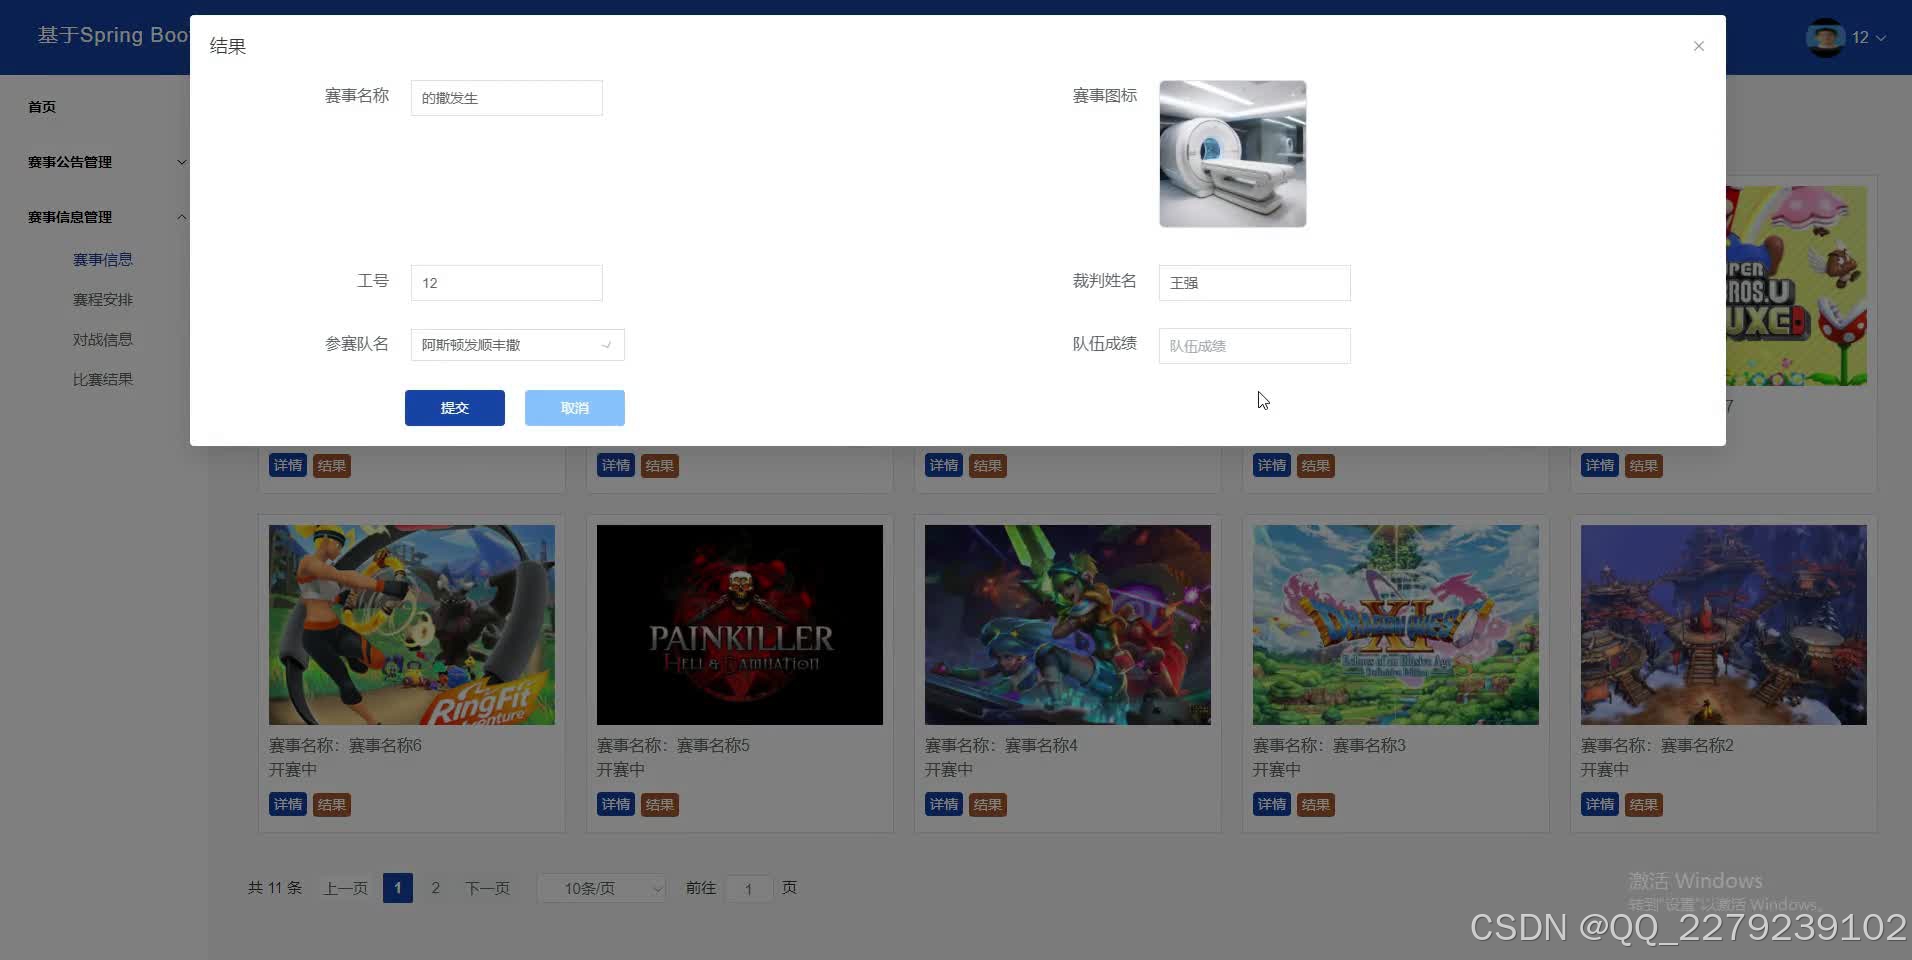Click the user avatar in the header

click(x=1825, y=37)
